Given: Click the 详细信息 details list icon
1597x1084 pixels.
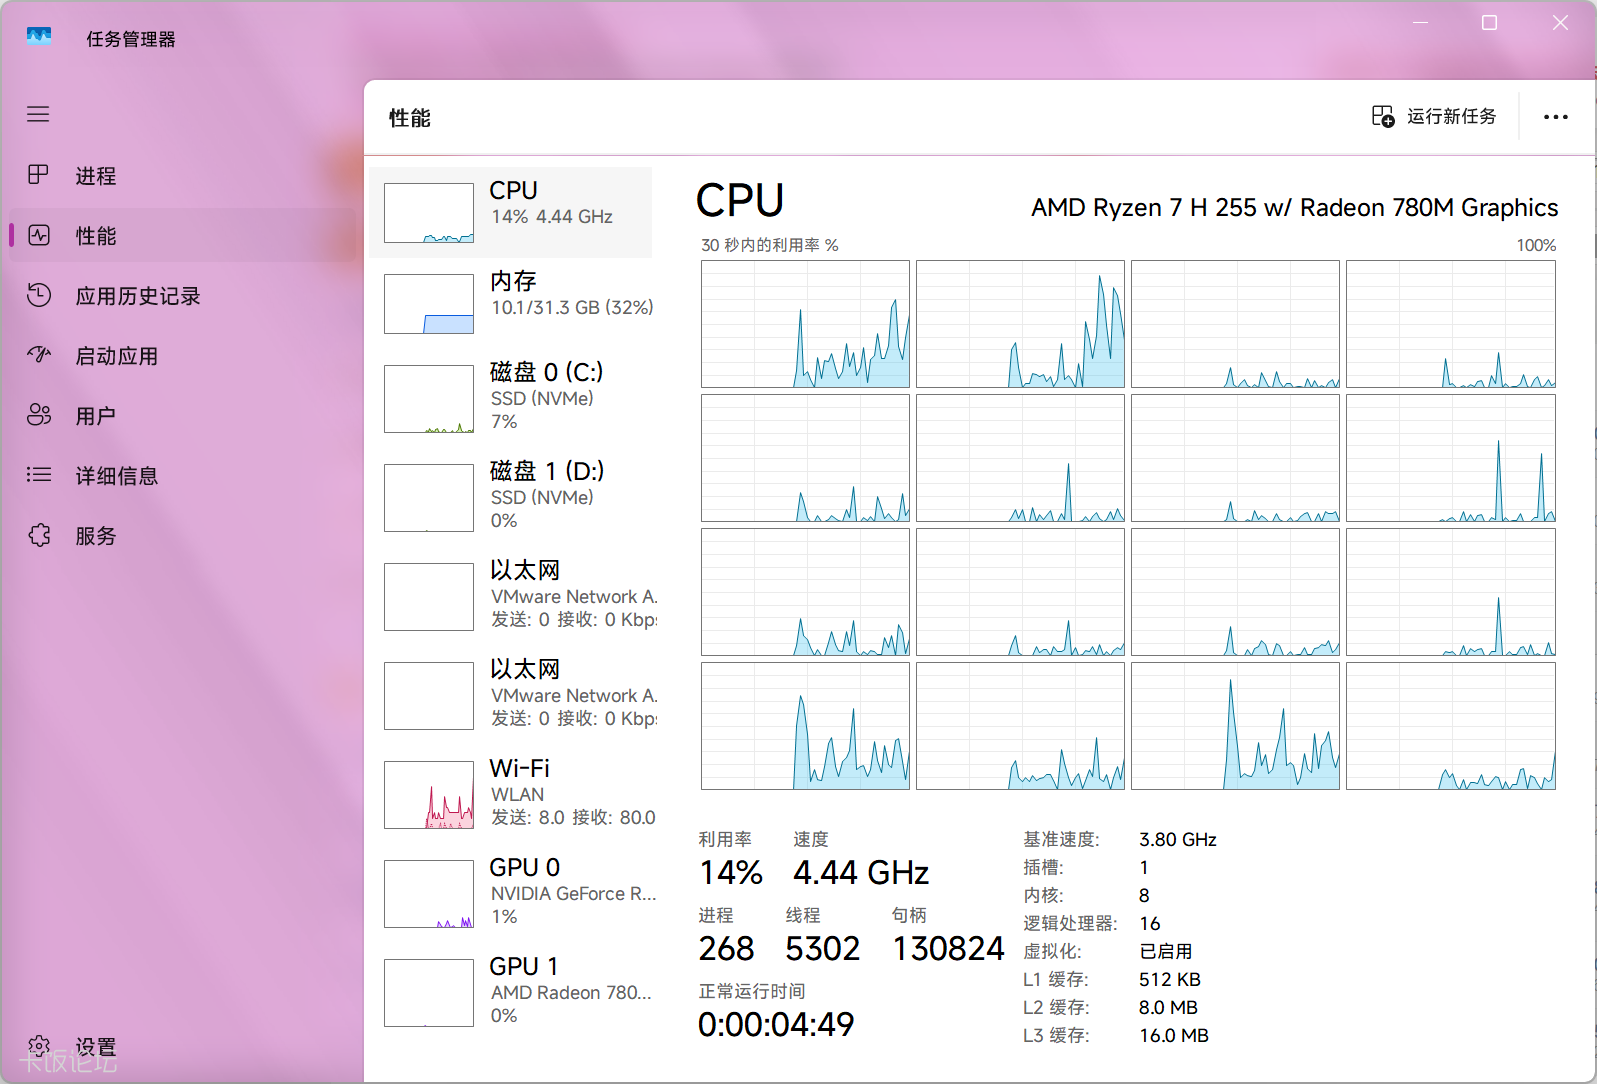Looking at the screenshot, I should click(39, 475).
